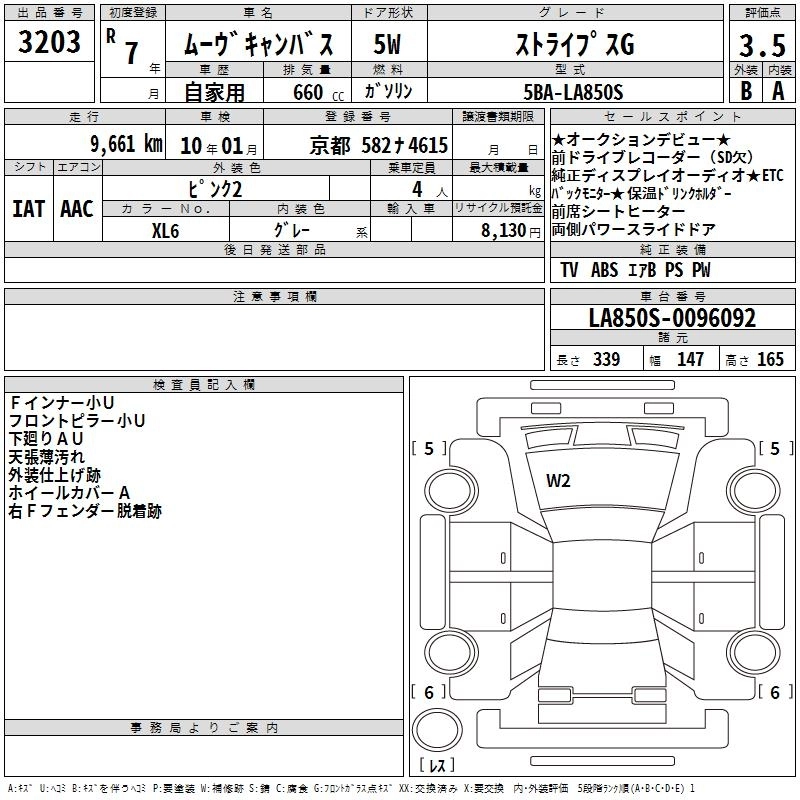Select the IAT shift type cell
Viewport: 800px width, 800px height.
[x=29, y=208]
